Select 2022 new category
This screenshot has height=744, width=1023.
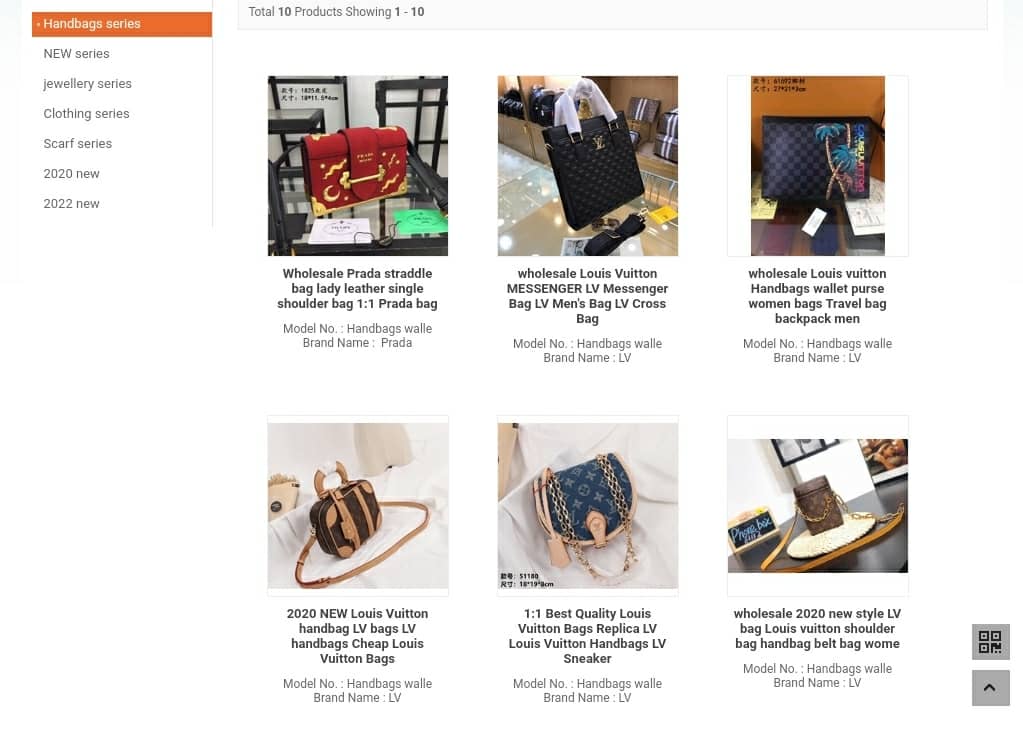pos(71,204)
